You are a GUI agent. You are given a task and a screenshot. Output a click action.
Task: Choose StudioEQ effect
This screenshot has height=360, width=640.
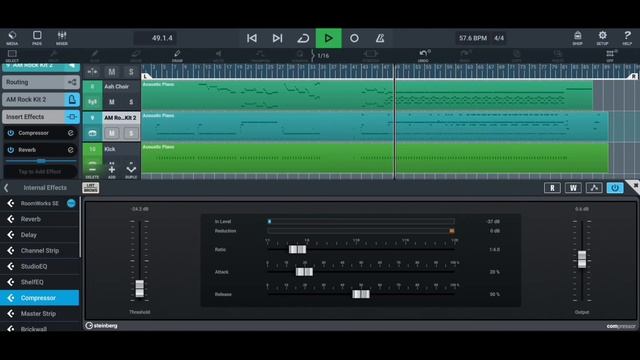(x=40, y=267)
